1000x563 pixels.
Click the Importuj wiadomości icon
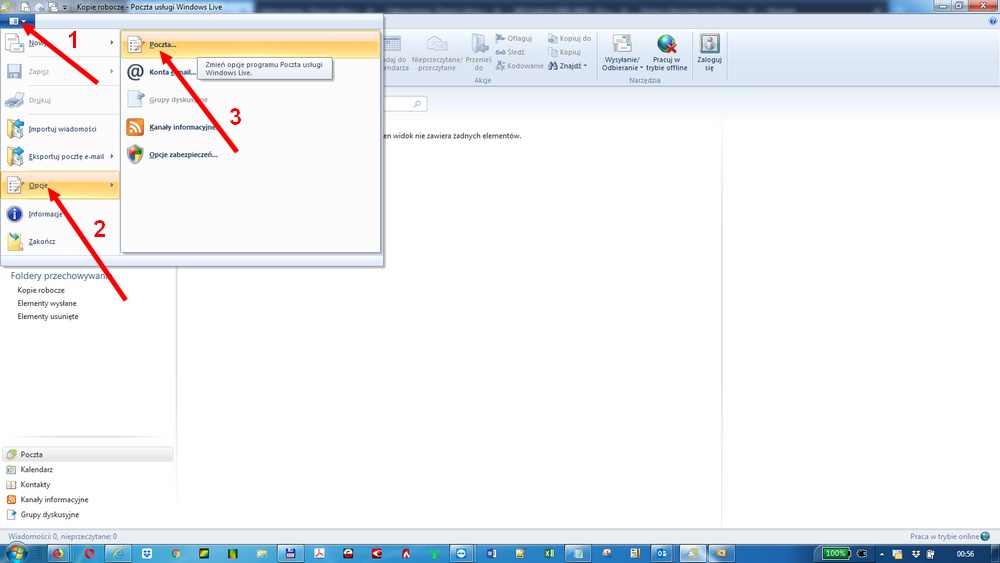click(14, 129)
